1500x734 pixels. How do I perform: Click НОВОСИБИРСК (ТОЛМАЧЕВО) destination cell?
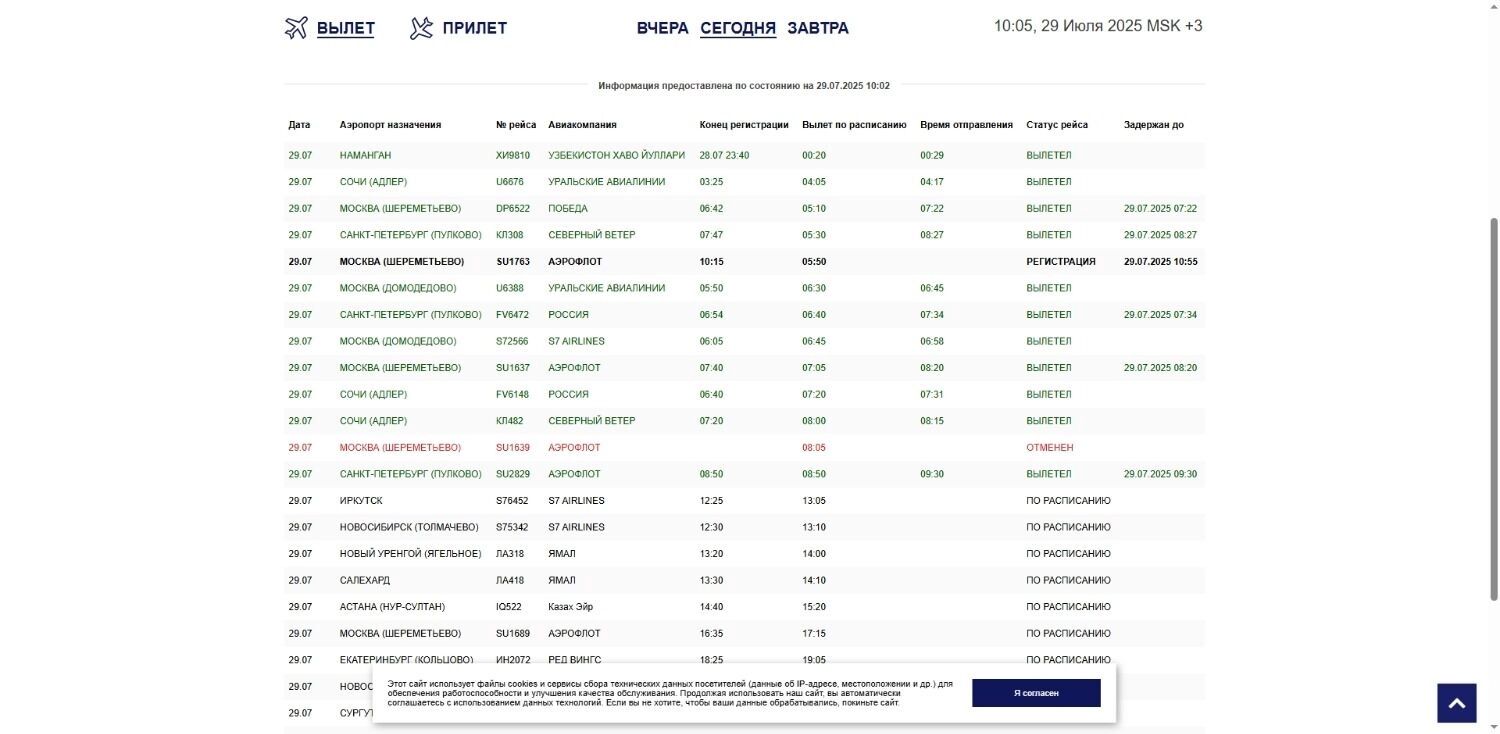click(409, 527)
